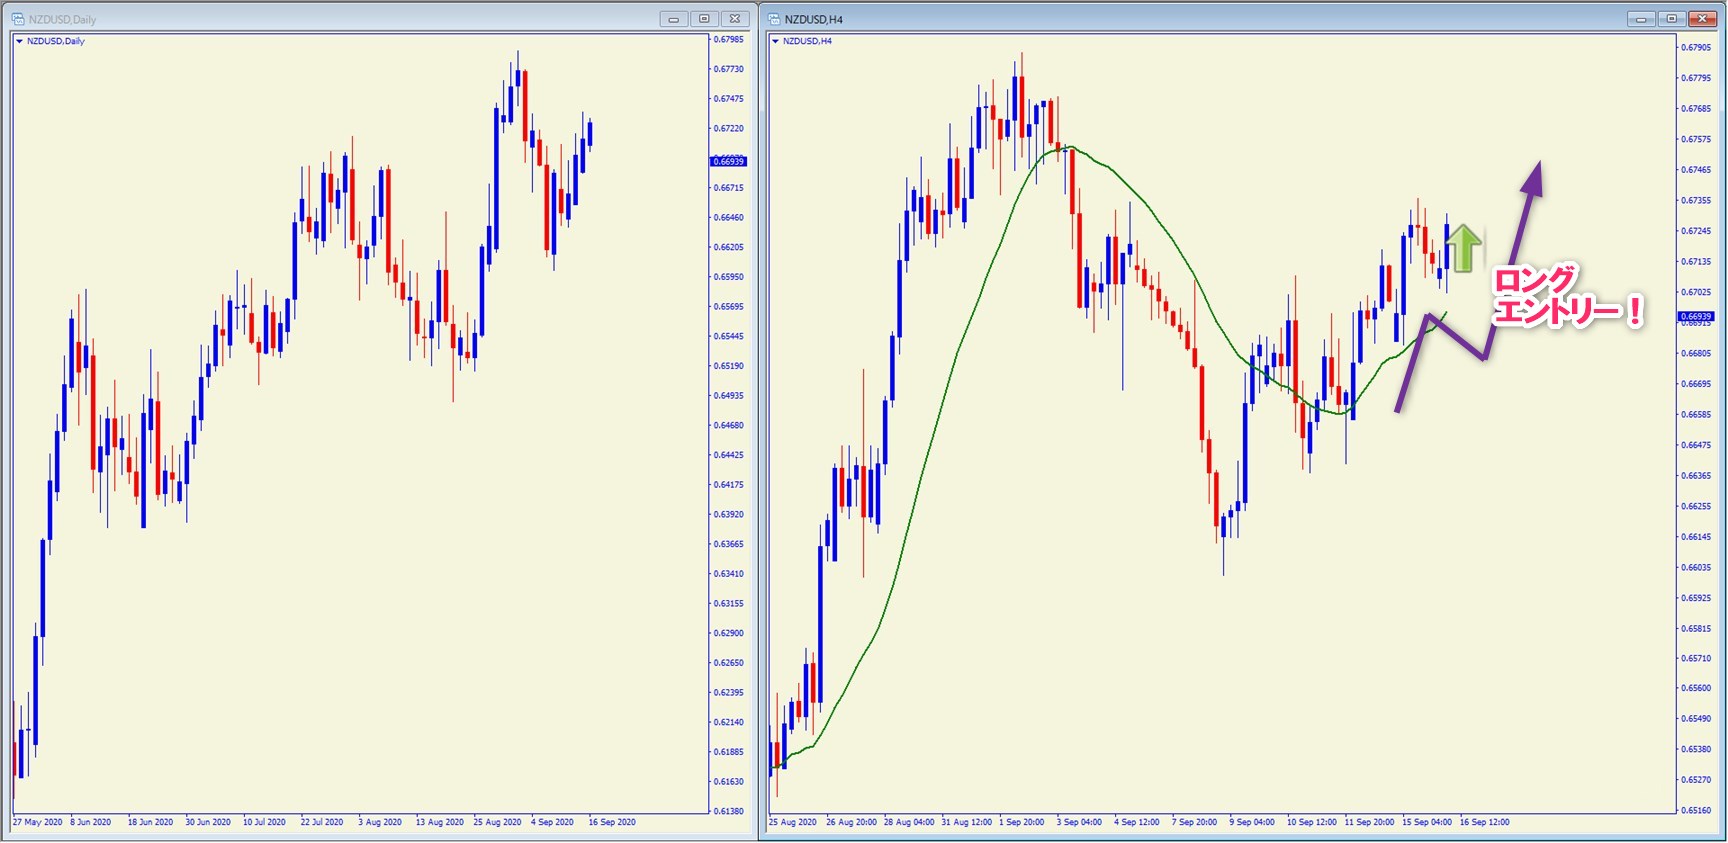Click price level 0.65190 on Daily axis
The image size is (1728, 843).
[728, 366]
